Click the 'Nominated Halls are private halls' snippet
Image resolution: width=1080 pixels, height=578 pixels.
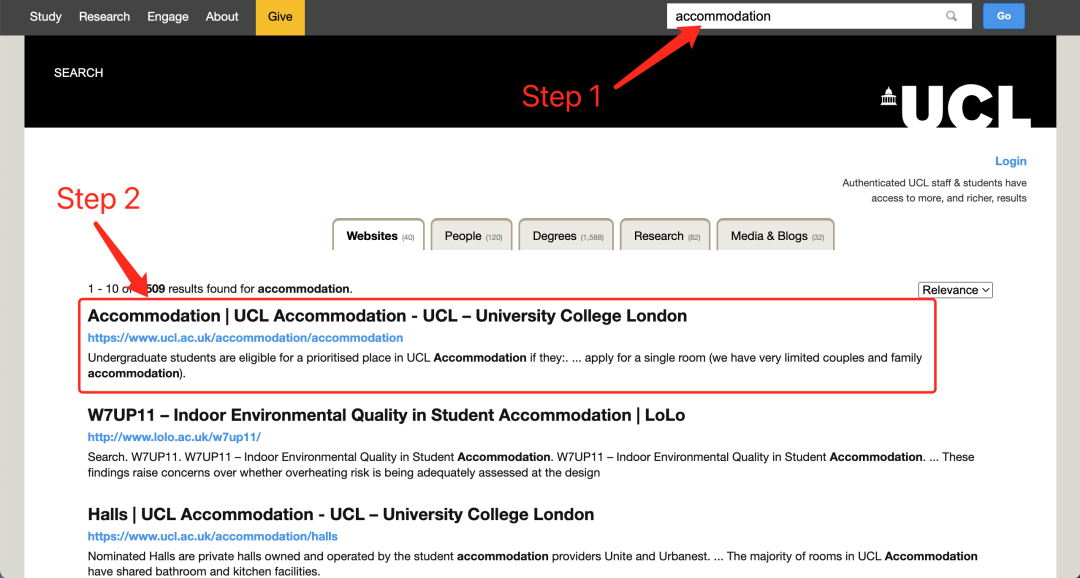coord(532,564)
